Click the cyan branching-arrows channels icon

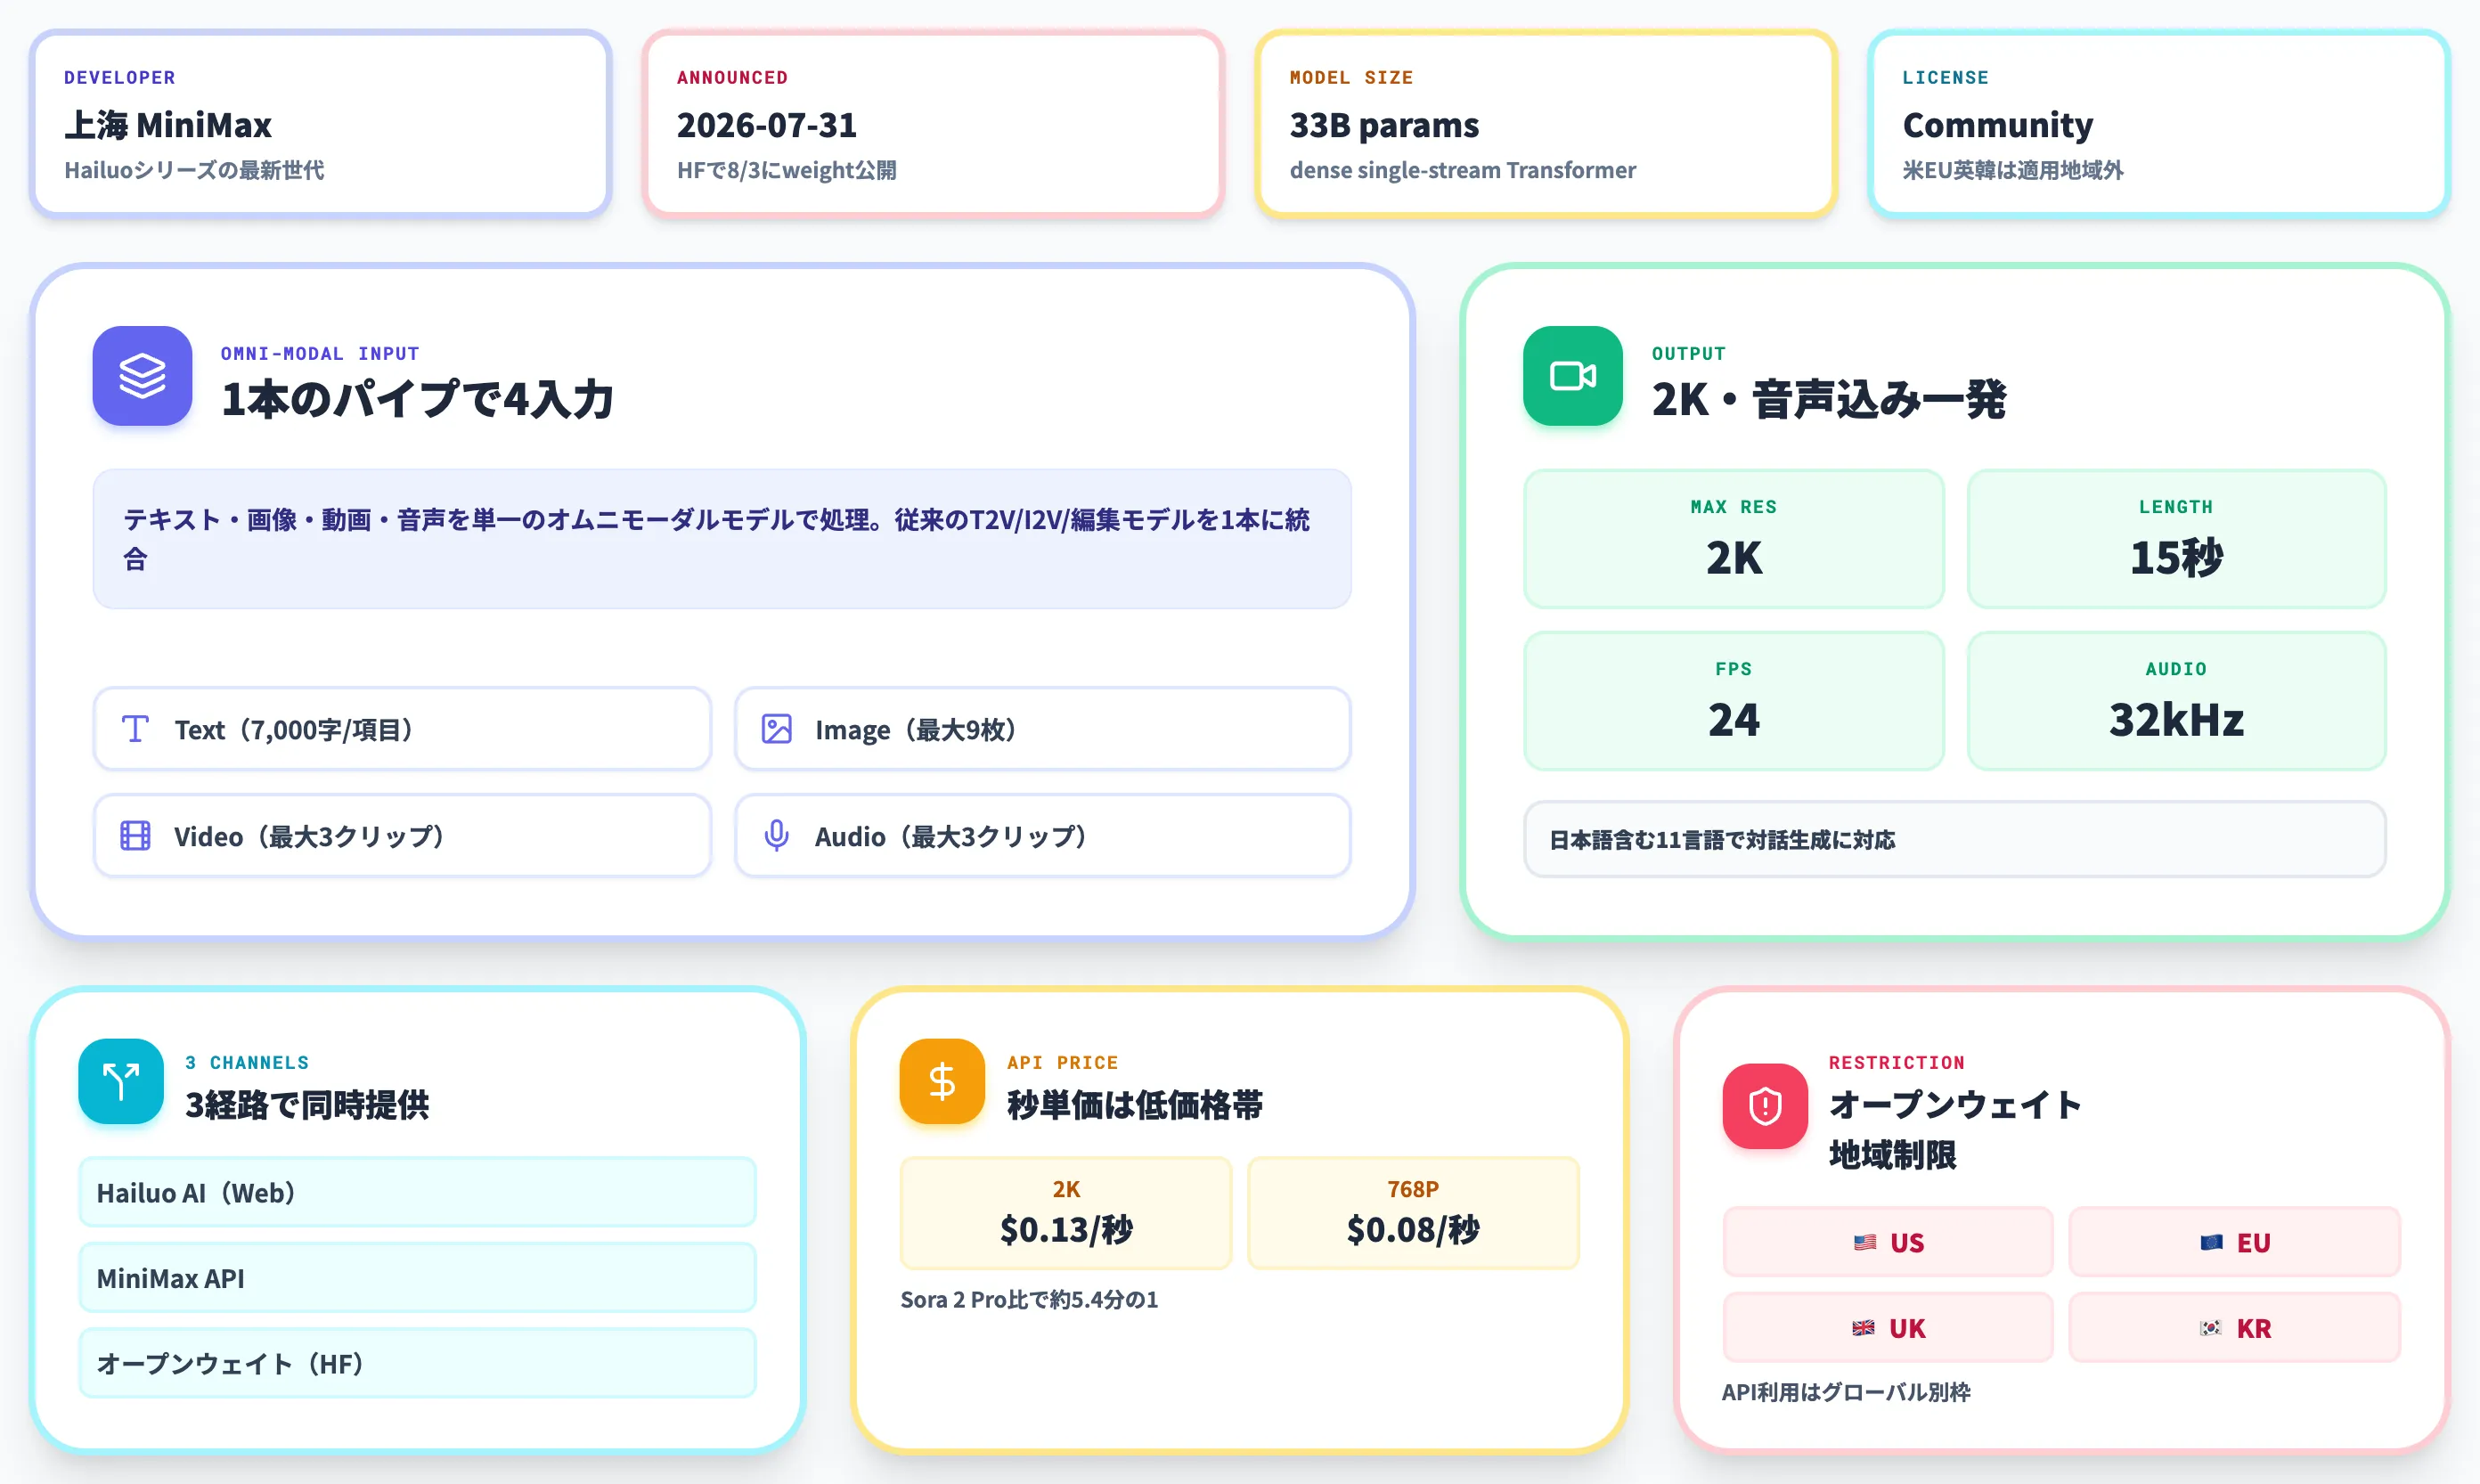121,1081
